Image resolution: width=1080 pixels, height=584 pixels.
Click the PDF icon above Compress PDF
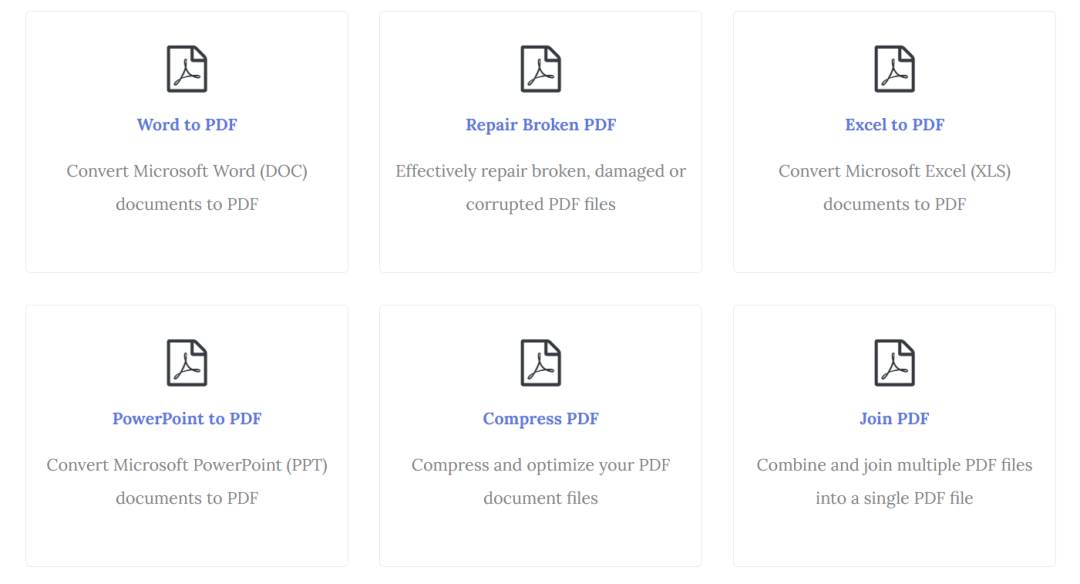541,363
